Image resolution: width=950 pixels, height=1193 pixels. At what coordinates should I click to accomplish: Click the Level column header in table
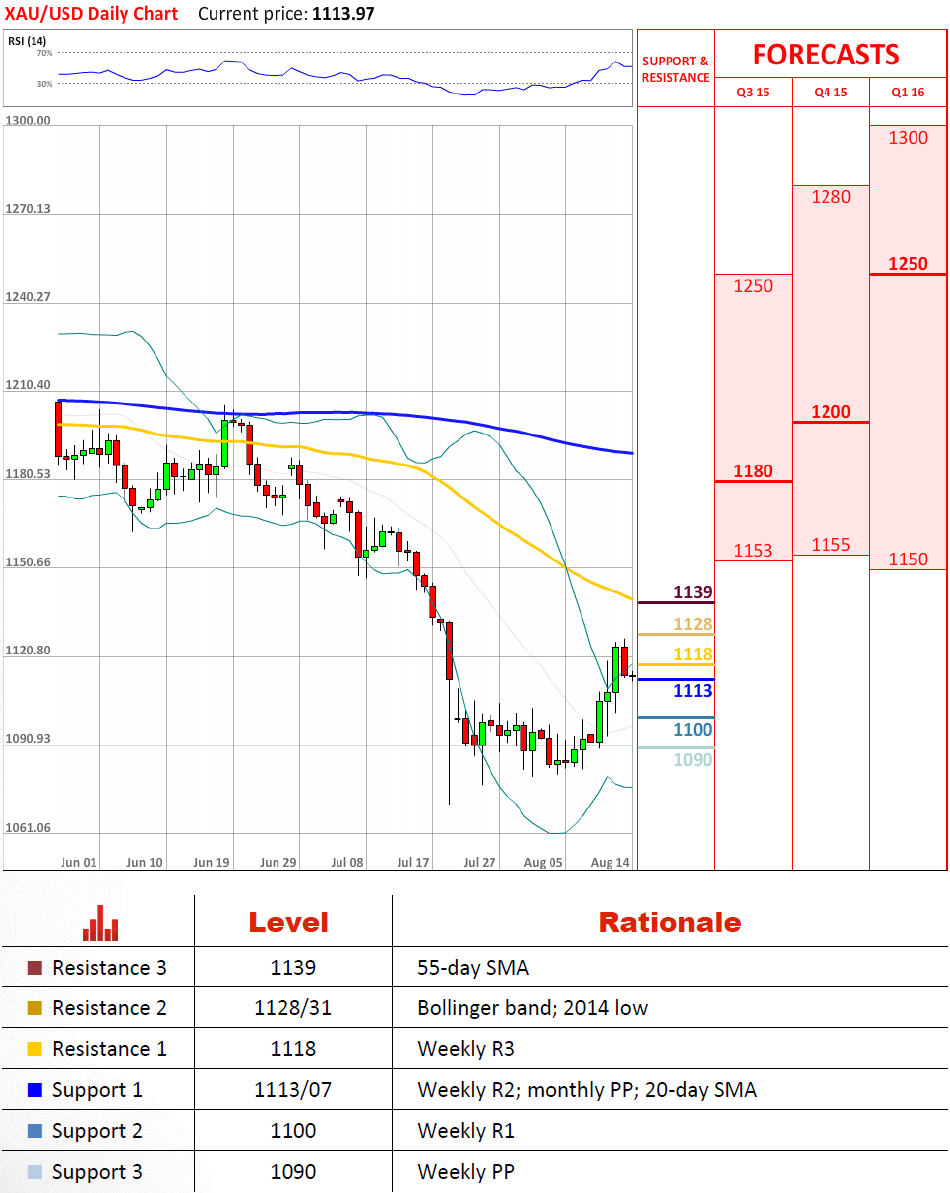click(x=289, y=923)
